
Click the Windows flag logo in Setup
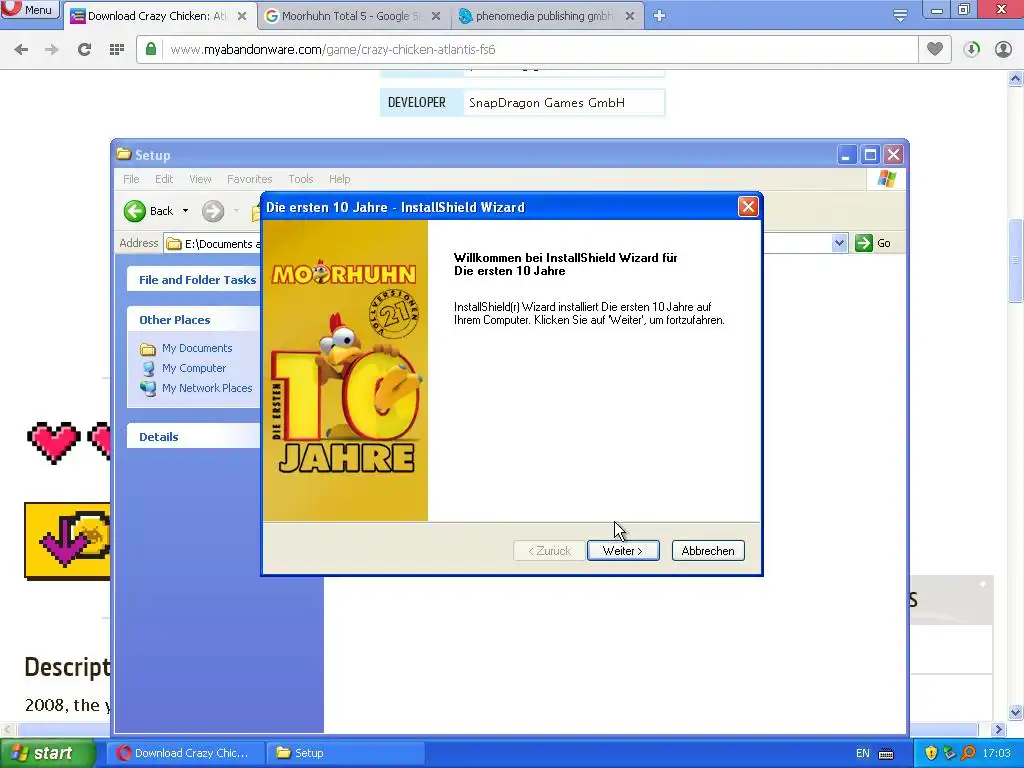point(887,178)
